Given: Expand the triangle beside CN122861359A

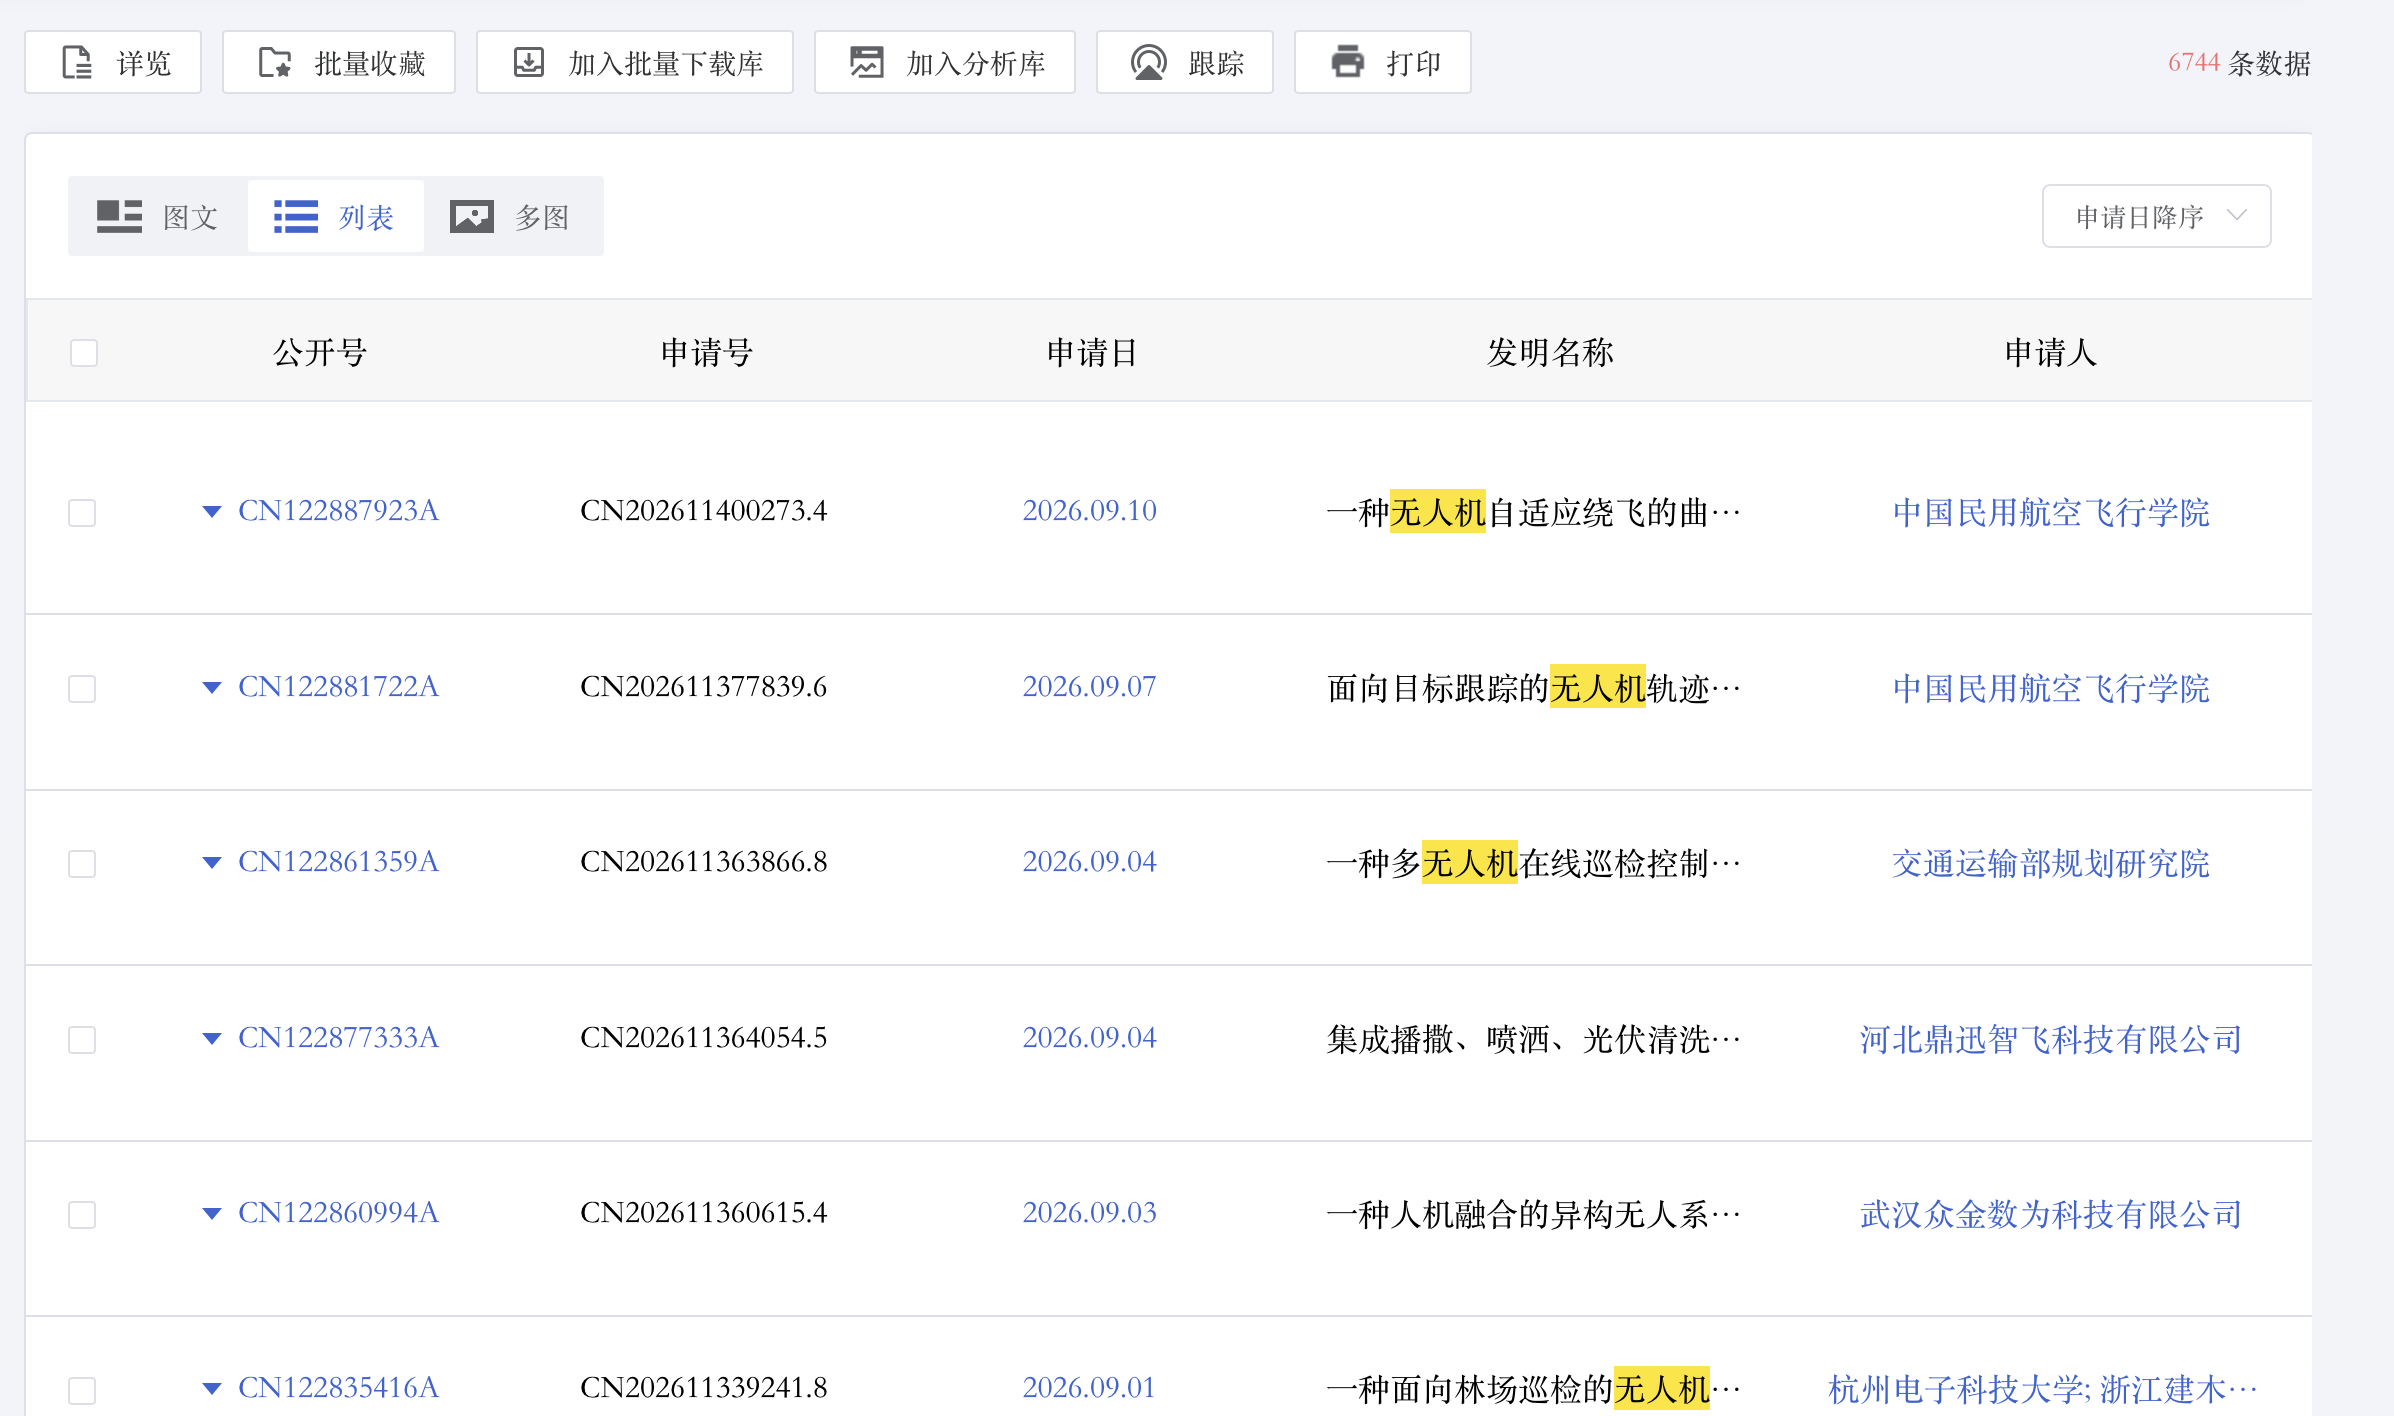Looking at the screenshot, I should [x=211, y=863].
